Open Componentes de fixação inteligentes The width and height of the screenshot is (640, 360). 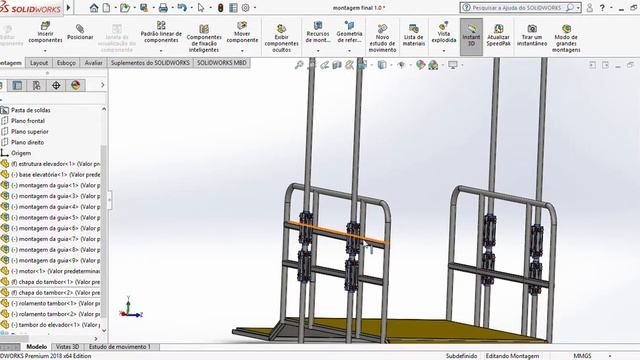point(204,38)
